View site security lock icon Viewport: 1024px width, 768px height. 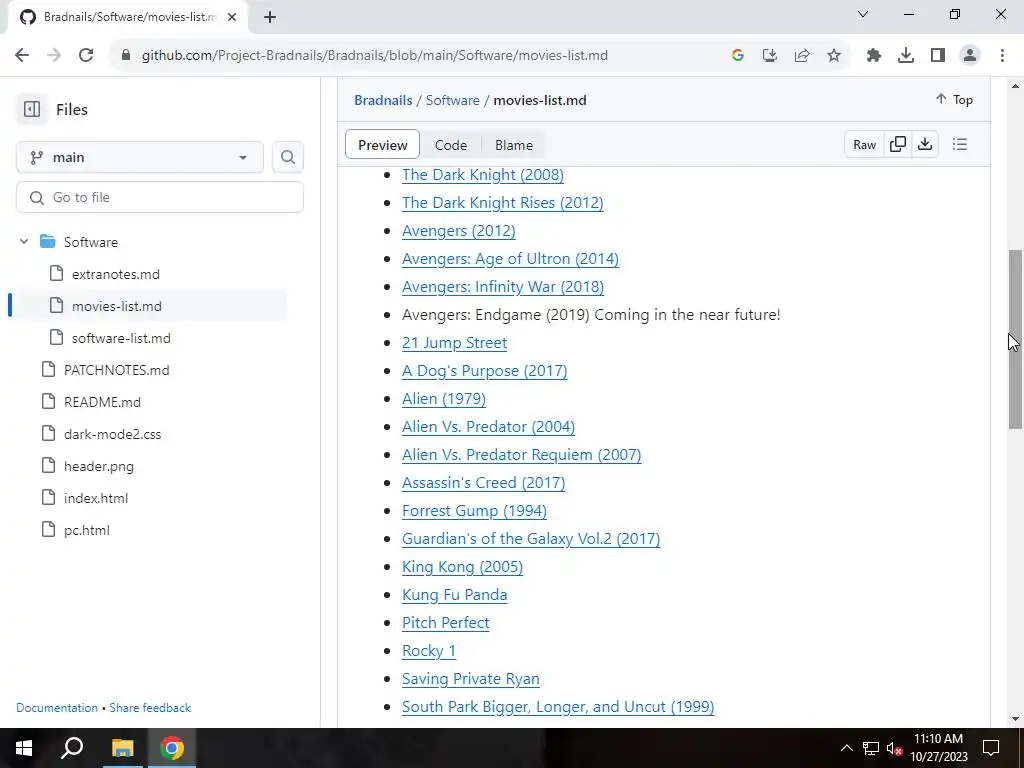click(x=126, y=56)
